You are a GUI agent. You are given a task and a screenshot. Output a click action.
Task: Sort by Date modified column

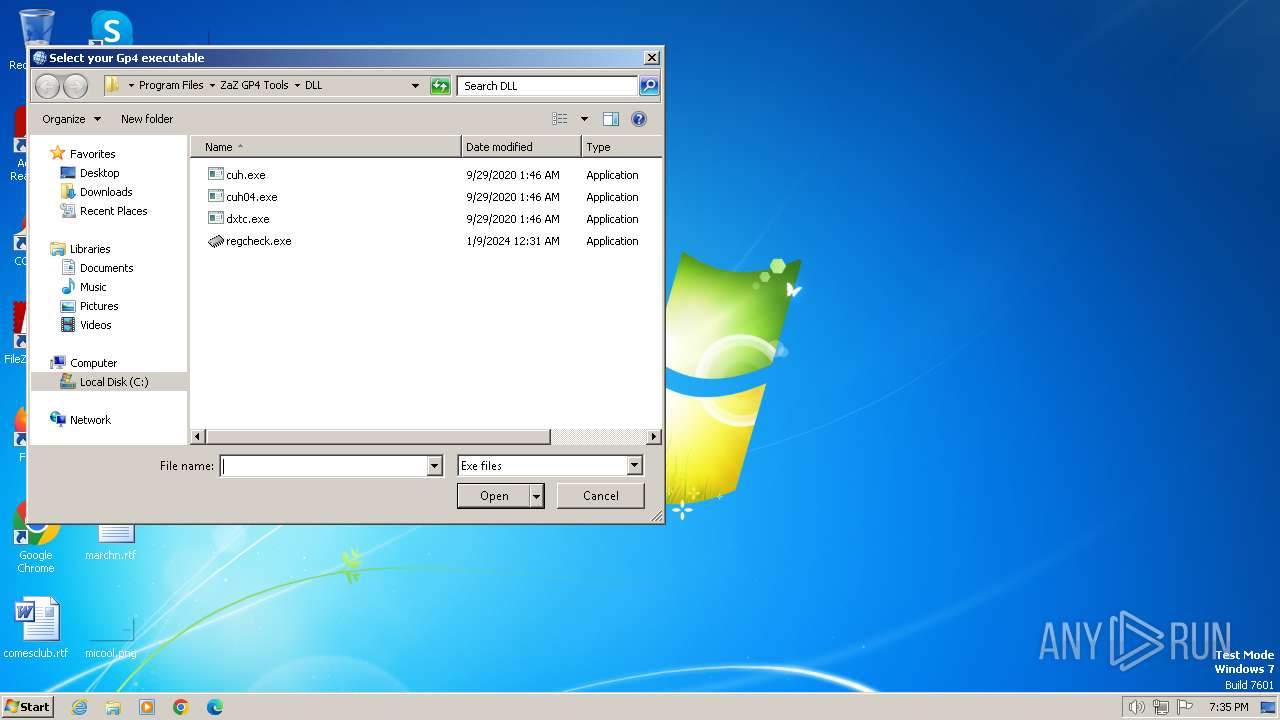pos(521,147)
